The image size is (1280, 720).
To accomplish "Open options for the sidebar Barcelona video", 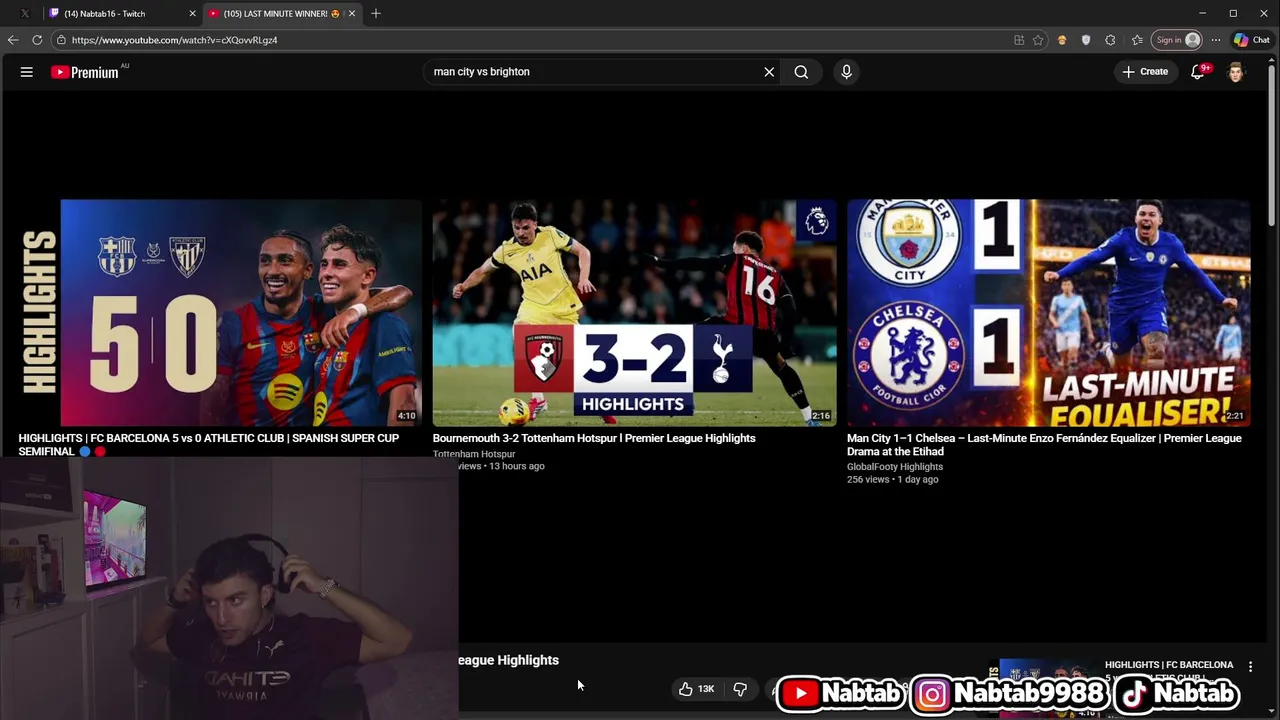I will [1250, 666].
